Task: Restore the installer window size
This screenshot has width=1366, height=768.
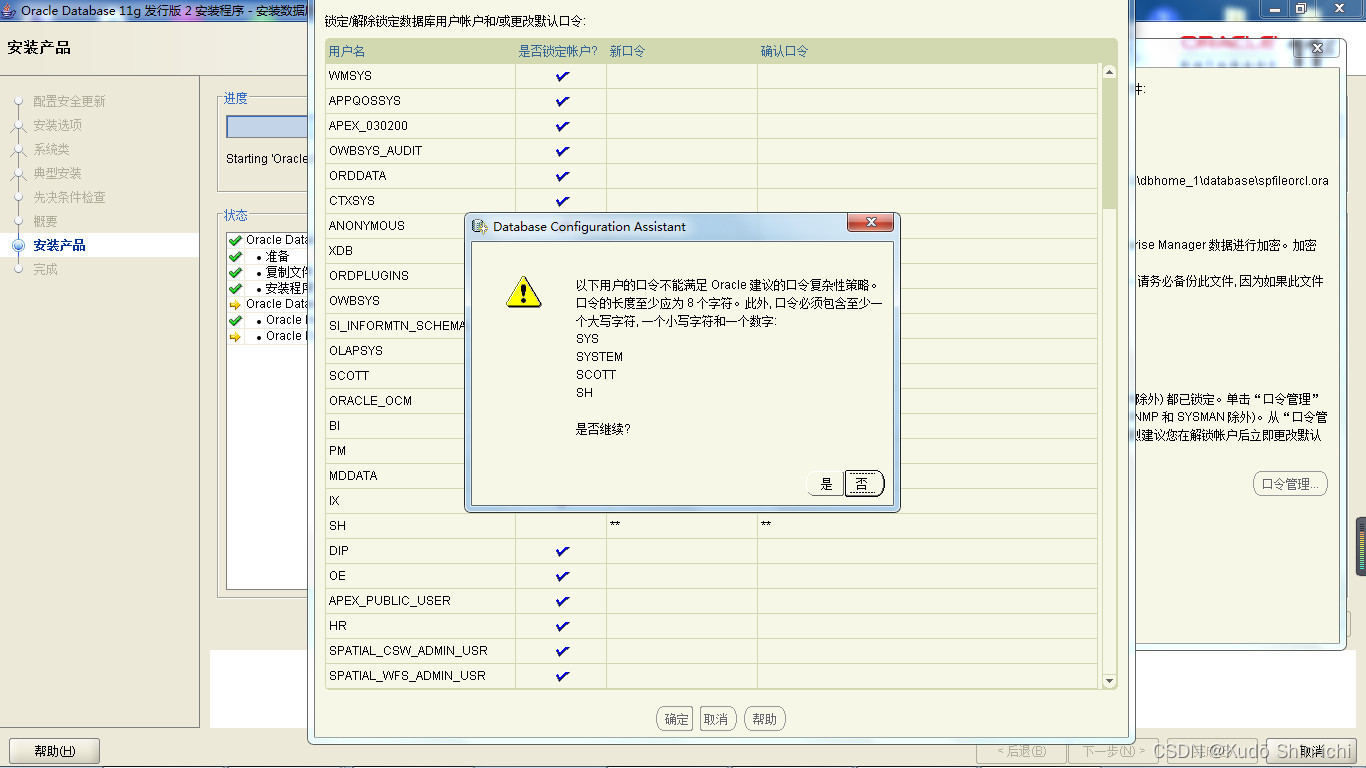Action: 1300,8
